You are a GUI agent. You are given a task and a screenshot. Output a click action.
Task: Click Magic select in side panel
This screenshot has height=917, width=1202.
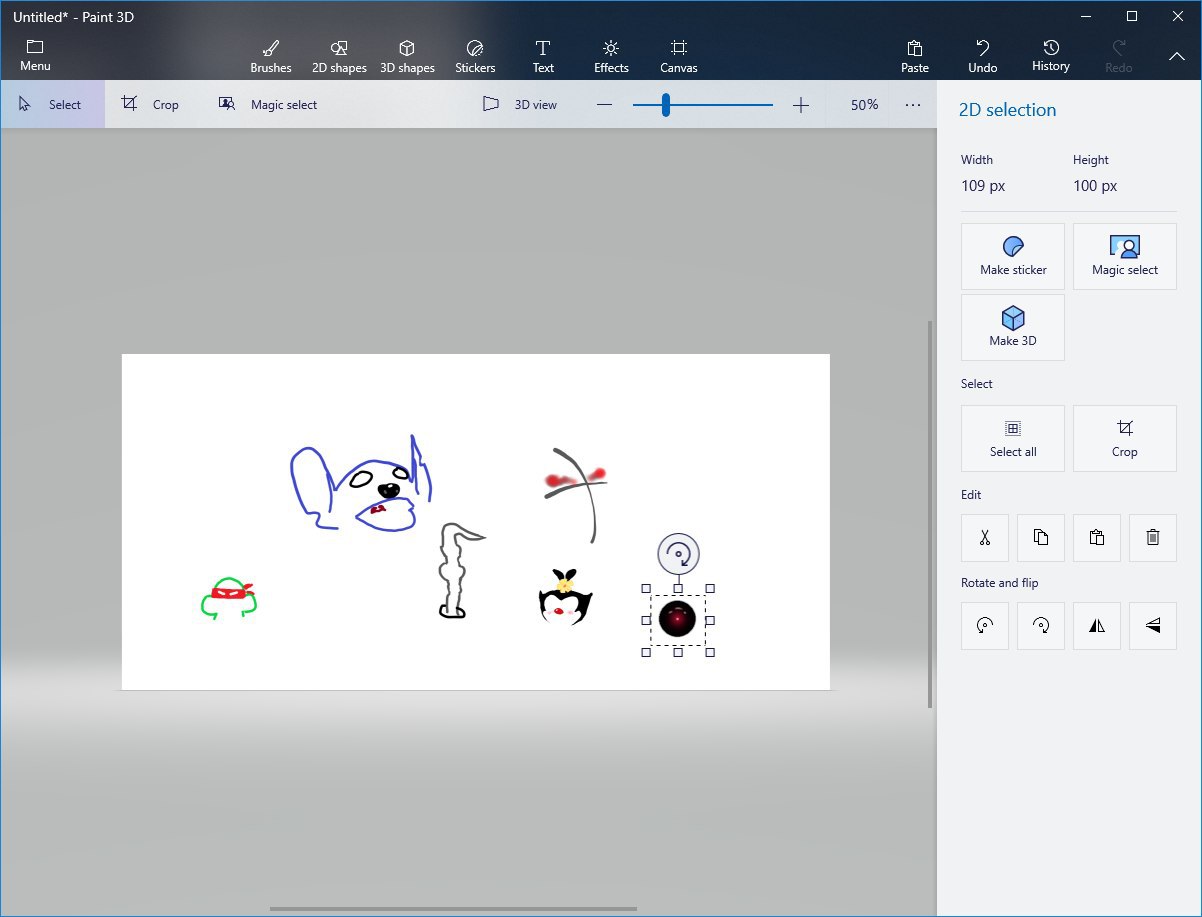[1125, 257]
